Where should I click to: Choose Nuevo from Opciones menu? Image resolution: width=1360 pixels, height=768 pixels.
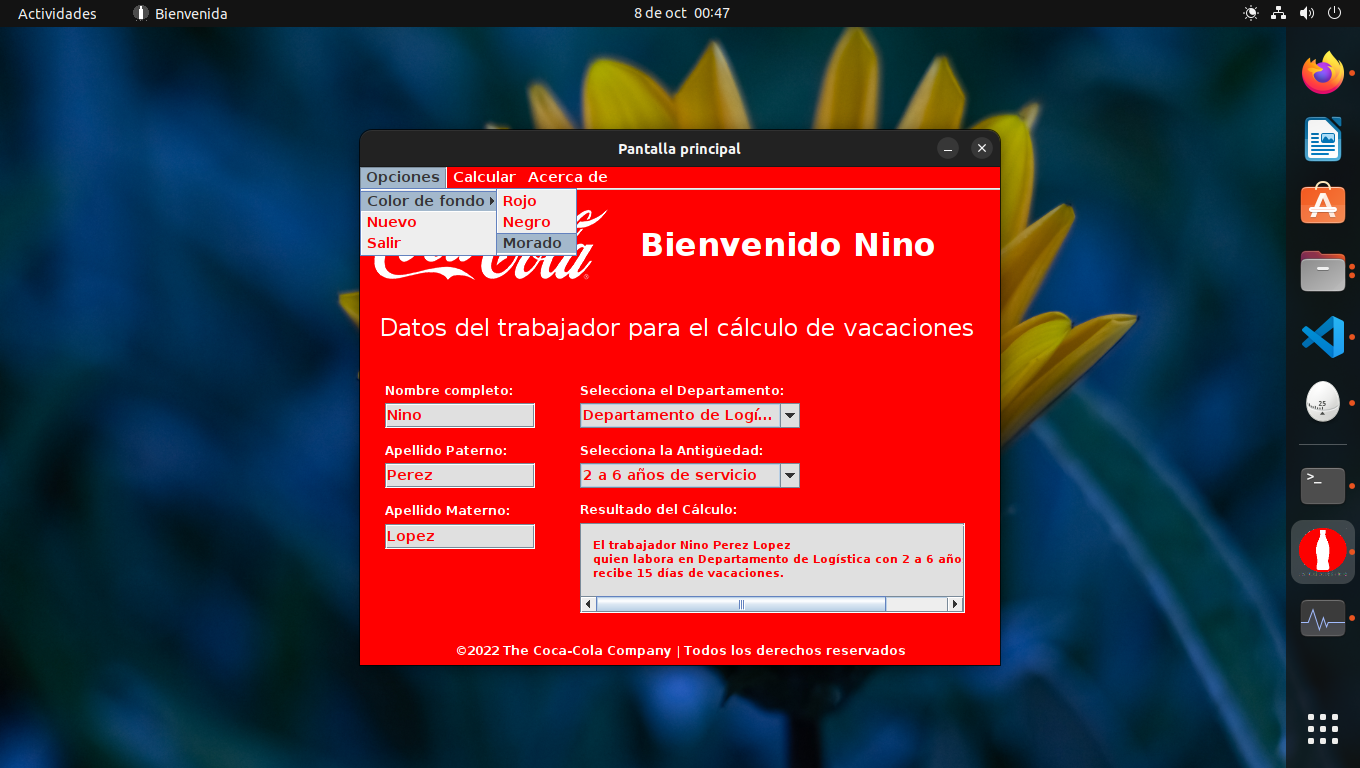(429, 222)
